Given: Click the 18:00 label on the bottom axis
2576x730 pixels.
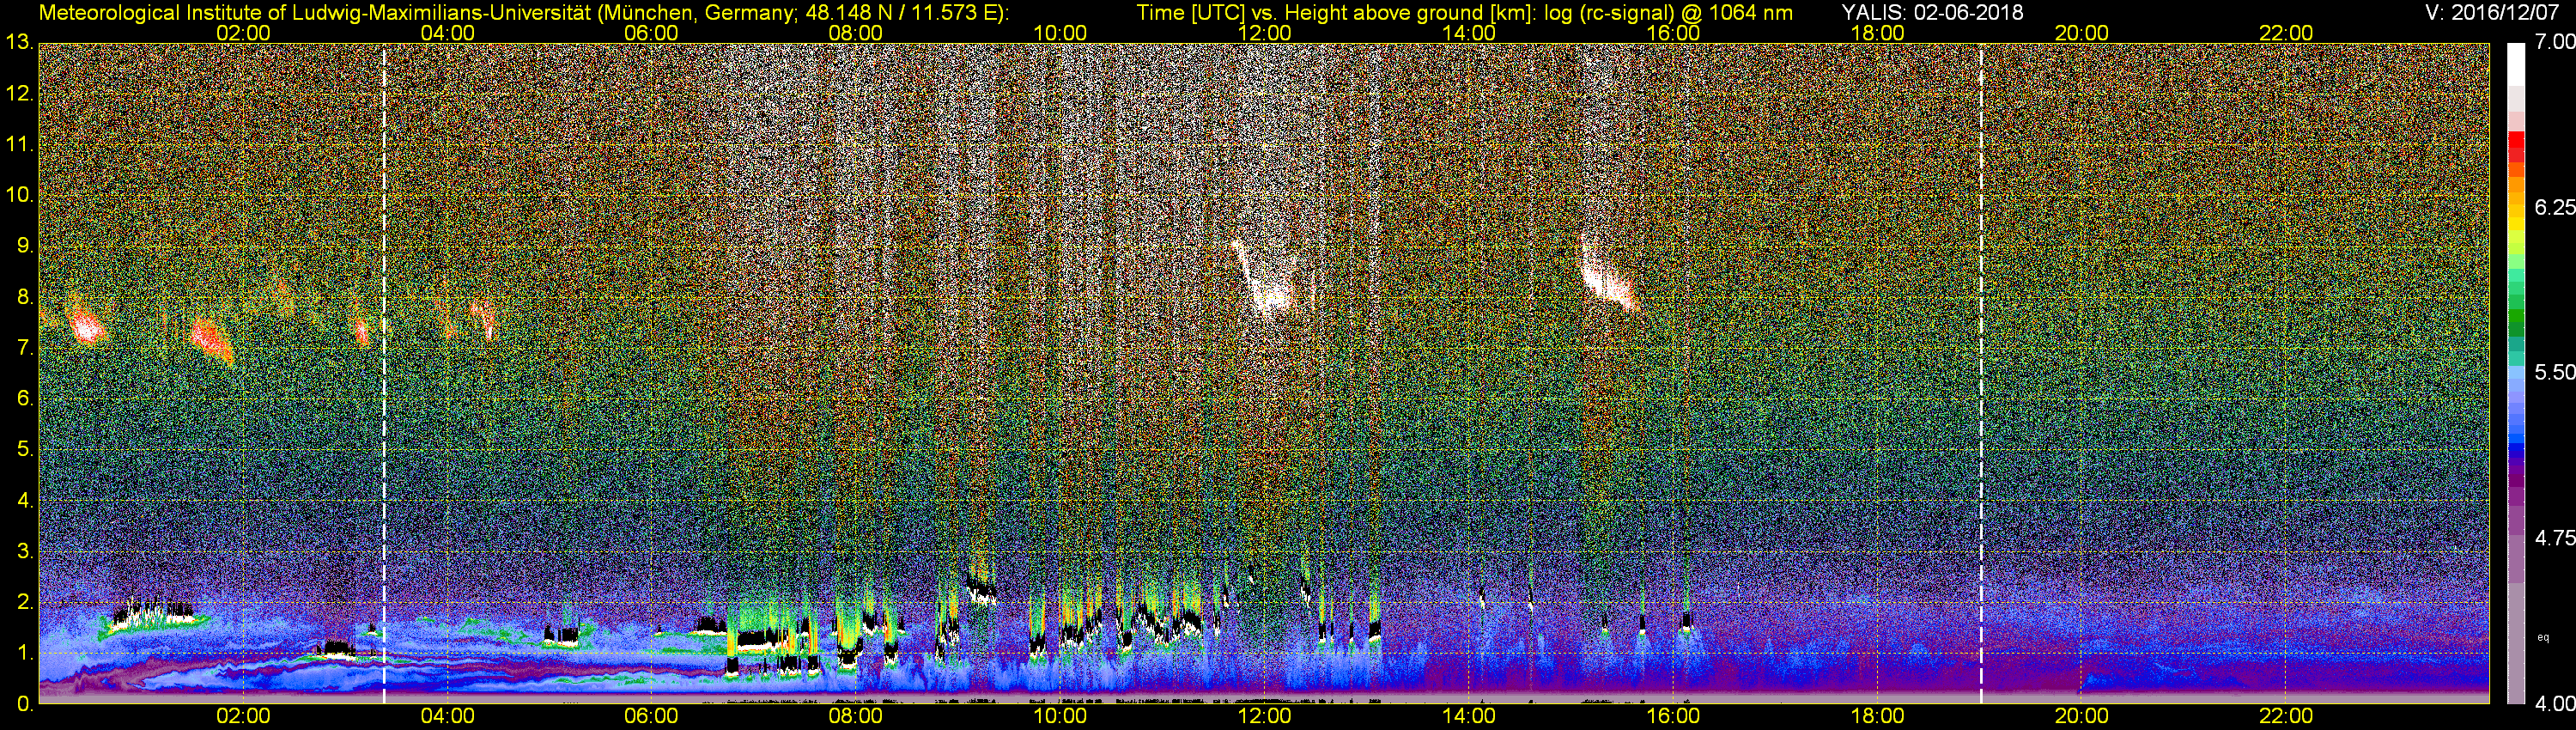Looking at the screenshot, I should coord(1877,716).
